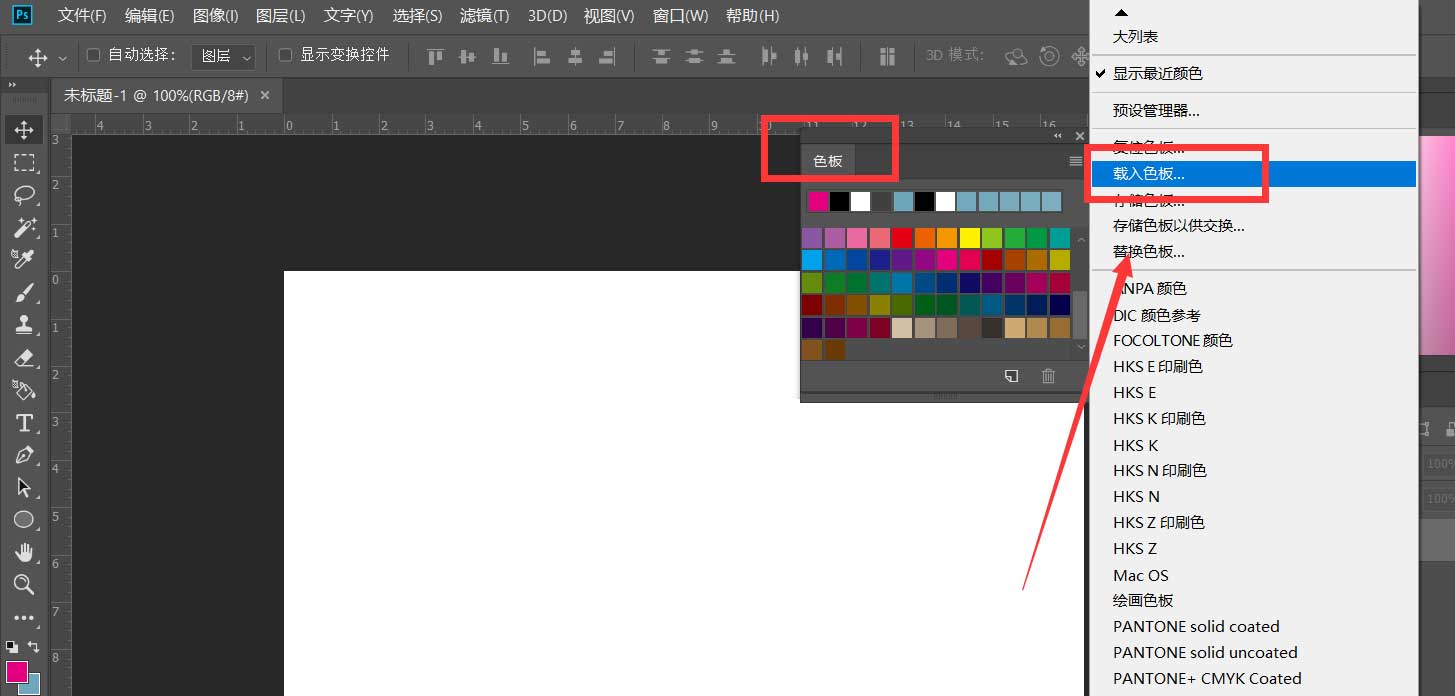Screen dimensions: 1455x696
Task: Select the Eyedropper tool
Action: coord(24,259)
